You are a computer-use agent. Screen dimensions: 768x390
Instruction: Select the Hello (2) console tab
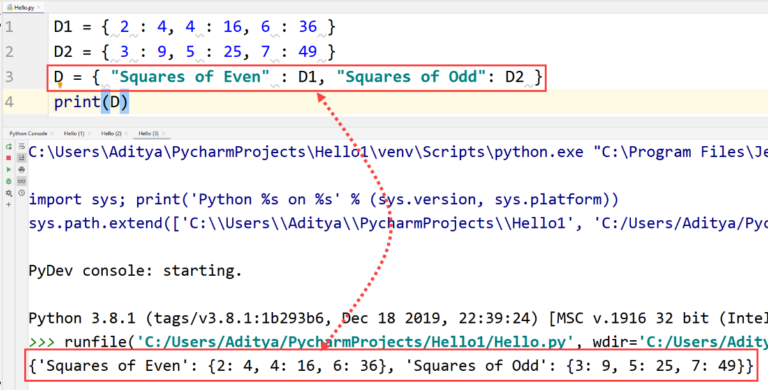point(111,133)
